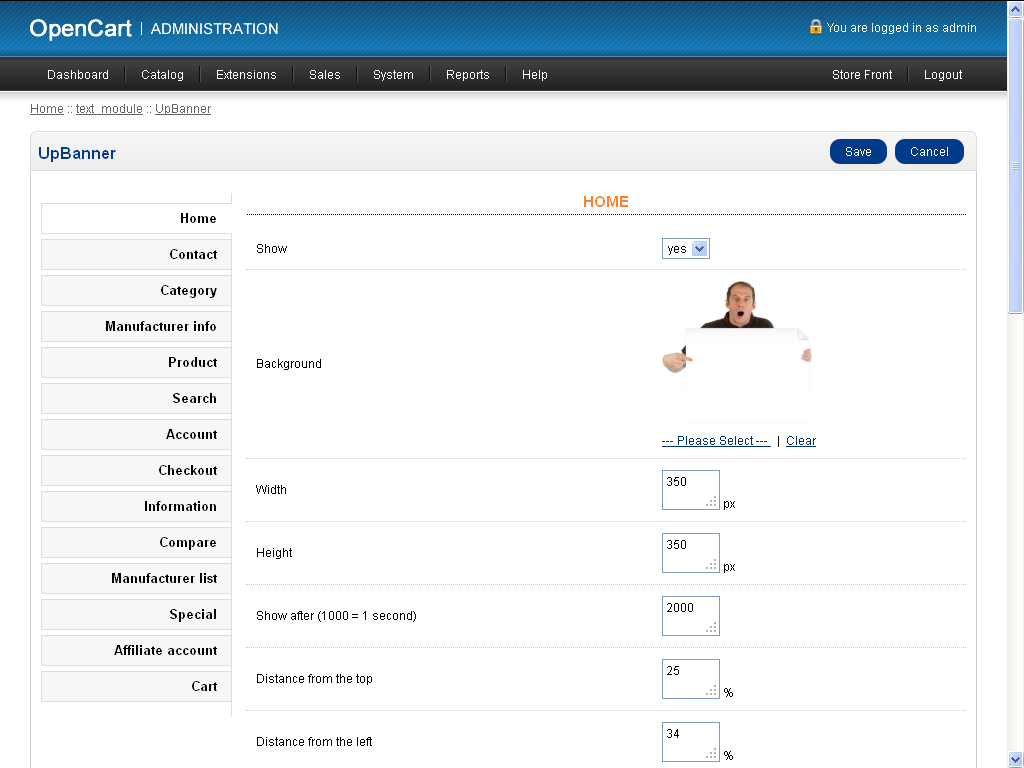Switch to the Affiliate account tab
Viewport: 1024px width, 768px height.
[136, 650]
